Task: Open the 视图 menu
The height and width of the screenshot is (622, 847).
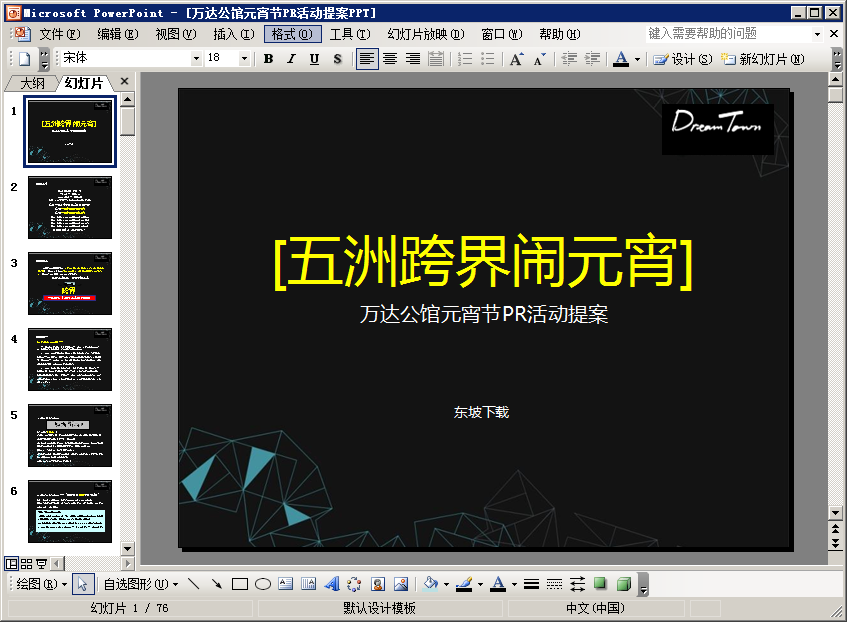Action: (x=176, y=34)
